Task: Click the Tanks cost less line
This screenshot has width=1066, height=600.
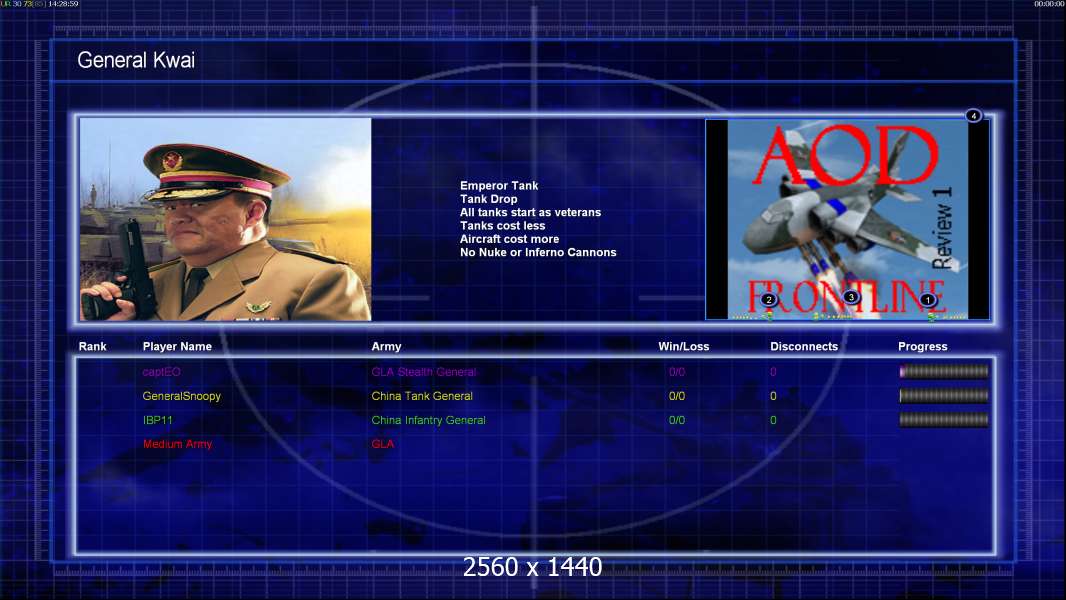Action: 502,226
